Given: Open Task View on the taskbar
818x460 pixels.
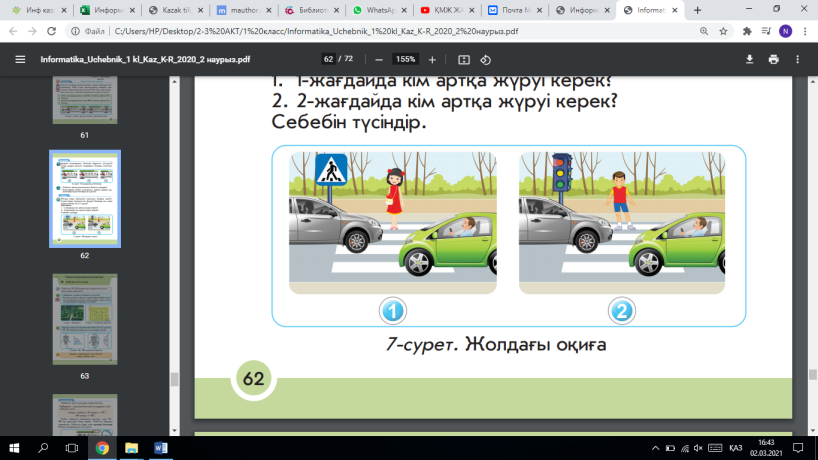Looking at the screenshot, I should (x=72, y=448).
